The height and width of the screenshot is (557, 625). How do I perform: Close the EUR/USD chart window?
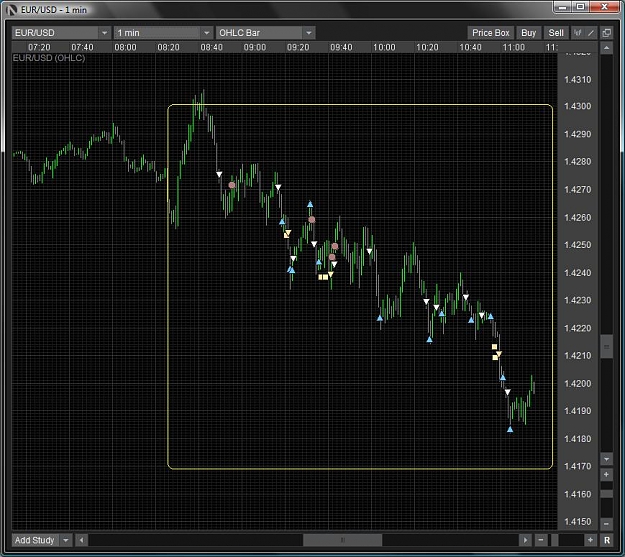click(604, 7)
